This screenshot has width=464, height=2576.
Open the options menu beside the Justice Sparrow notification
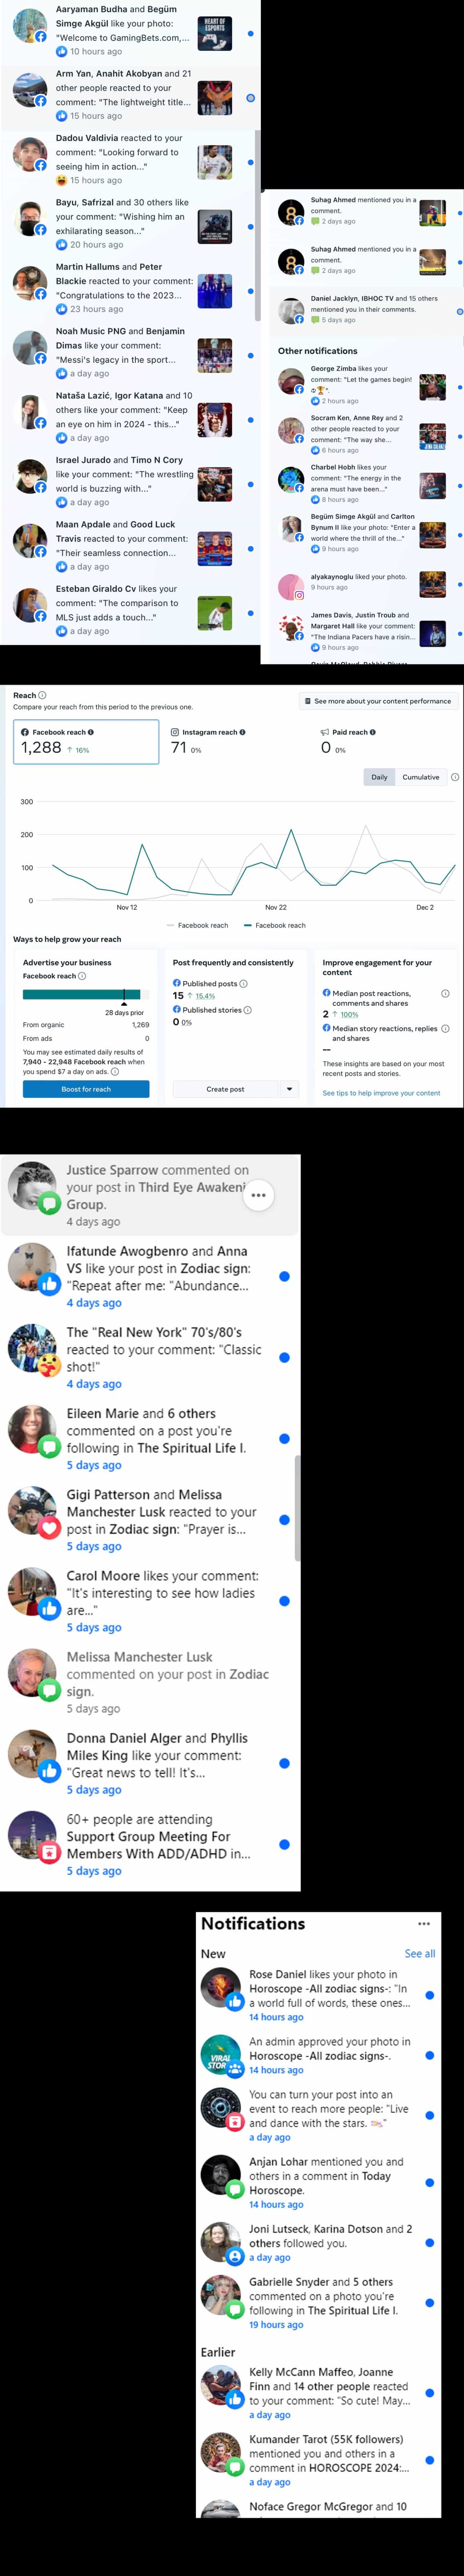coord(258,1195)
